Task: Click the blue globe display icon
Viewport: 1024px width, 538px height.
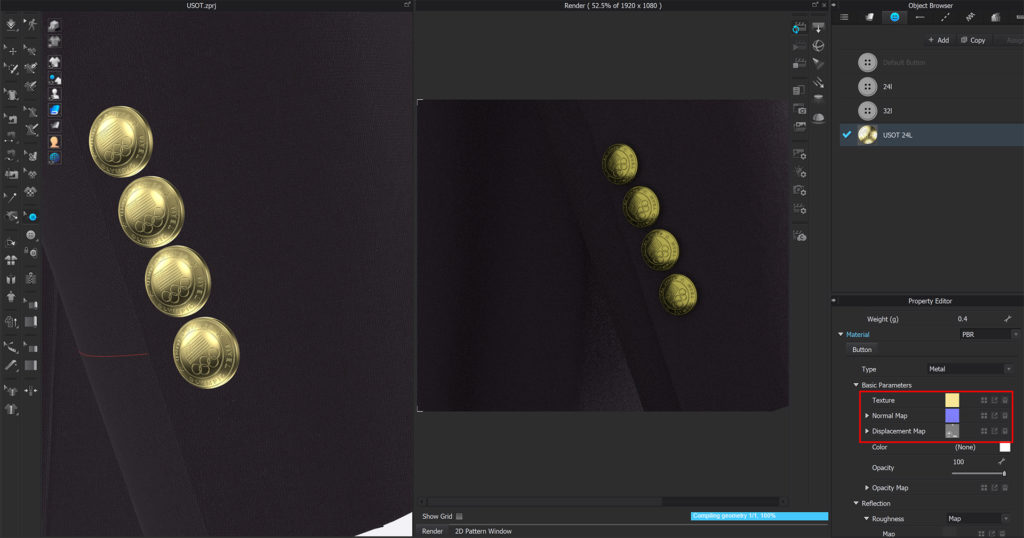Action: [54, 157]
